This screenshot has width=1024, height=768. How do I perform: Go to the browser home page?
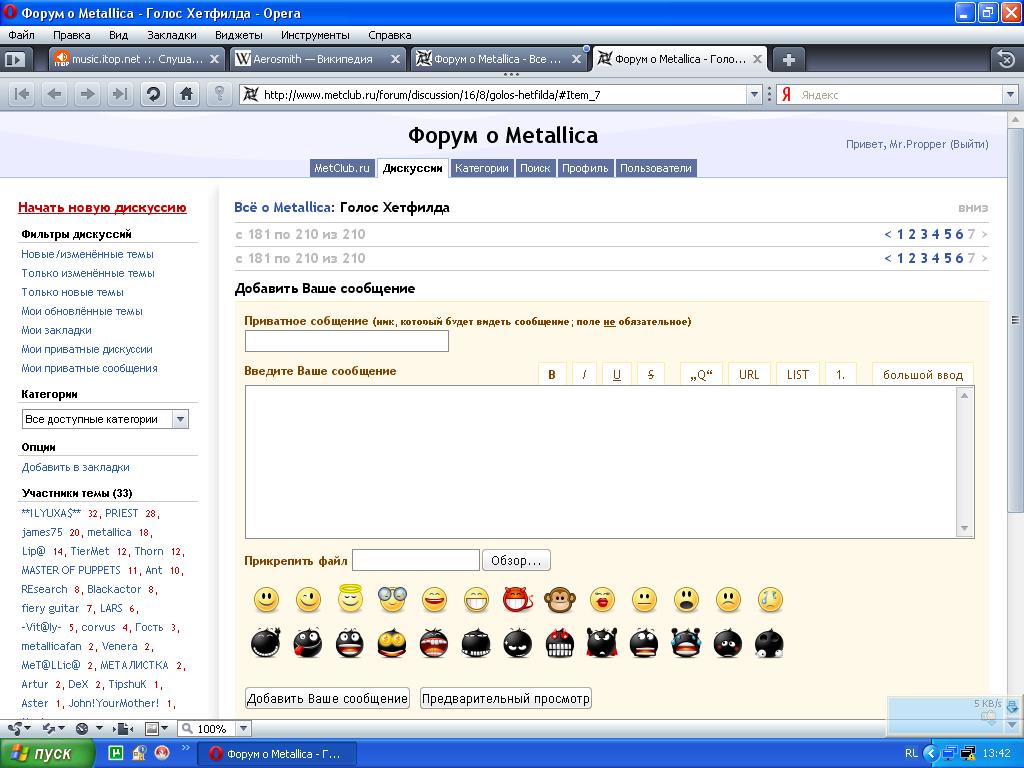pyautogui.click(x=186, y=94)
